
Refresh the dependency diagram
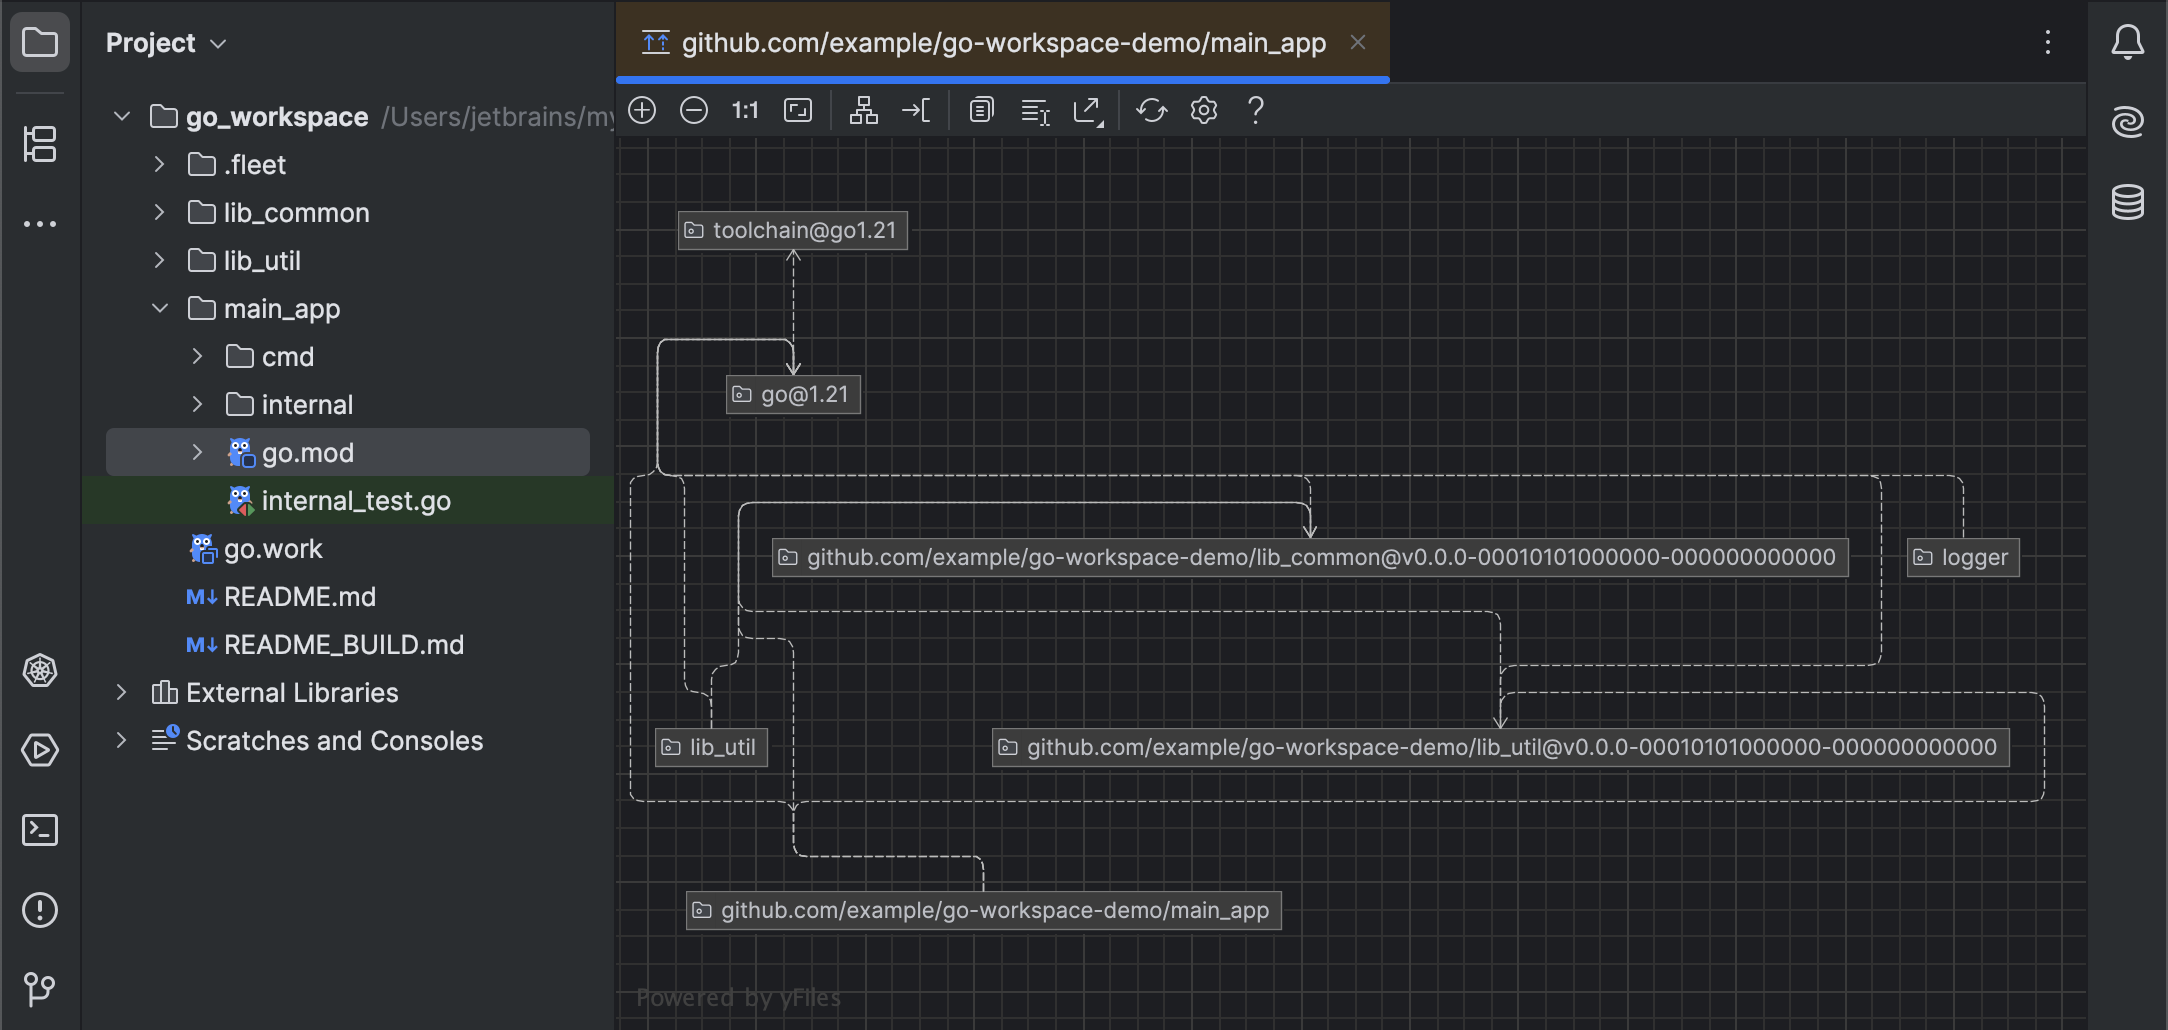(x=1151, y=110)
